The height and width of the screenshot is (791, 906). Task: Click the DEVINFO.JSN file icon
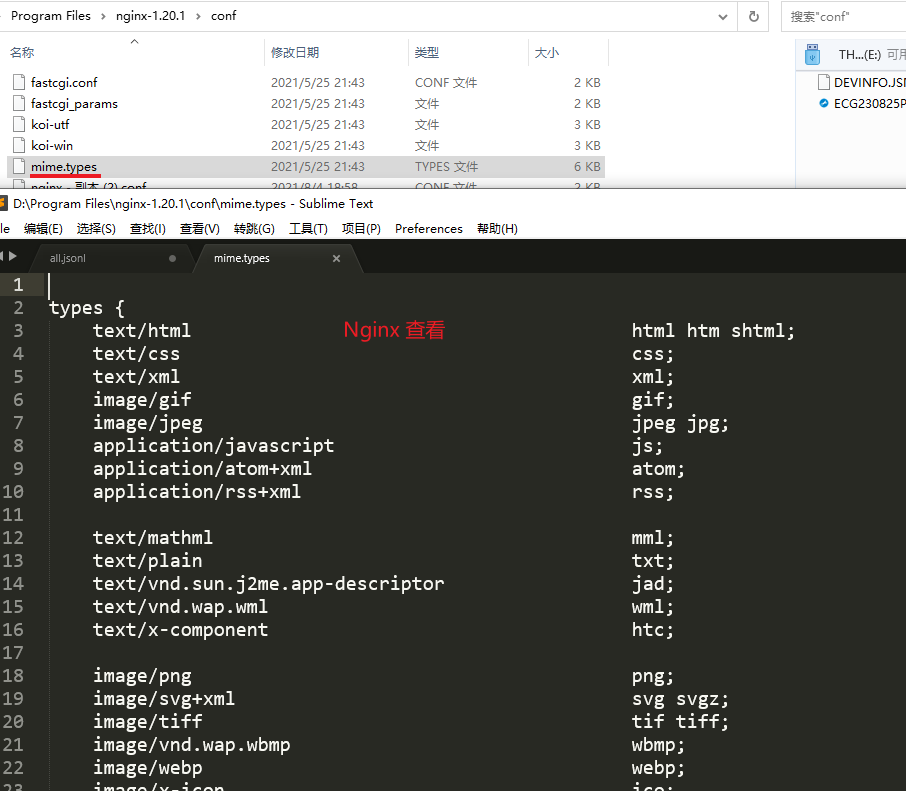[824, 82]
